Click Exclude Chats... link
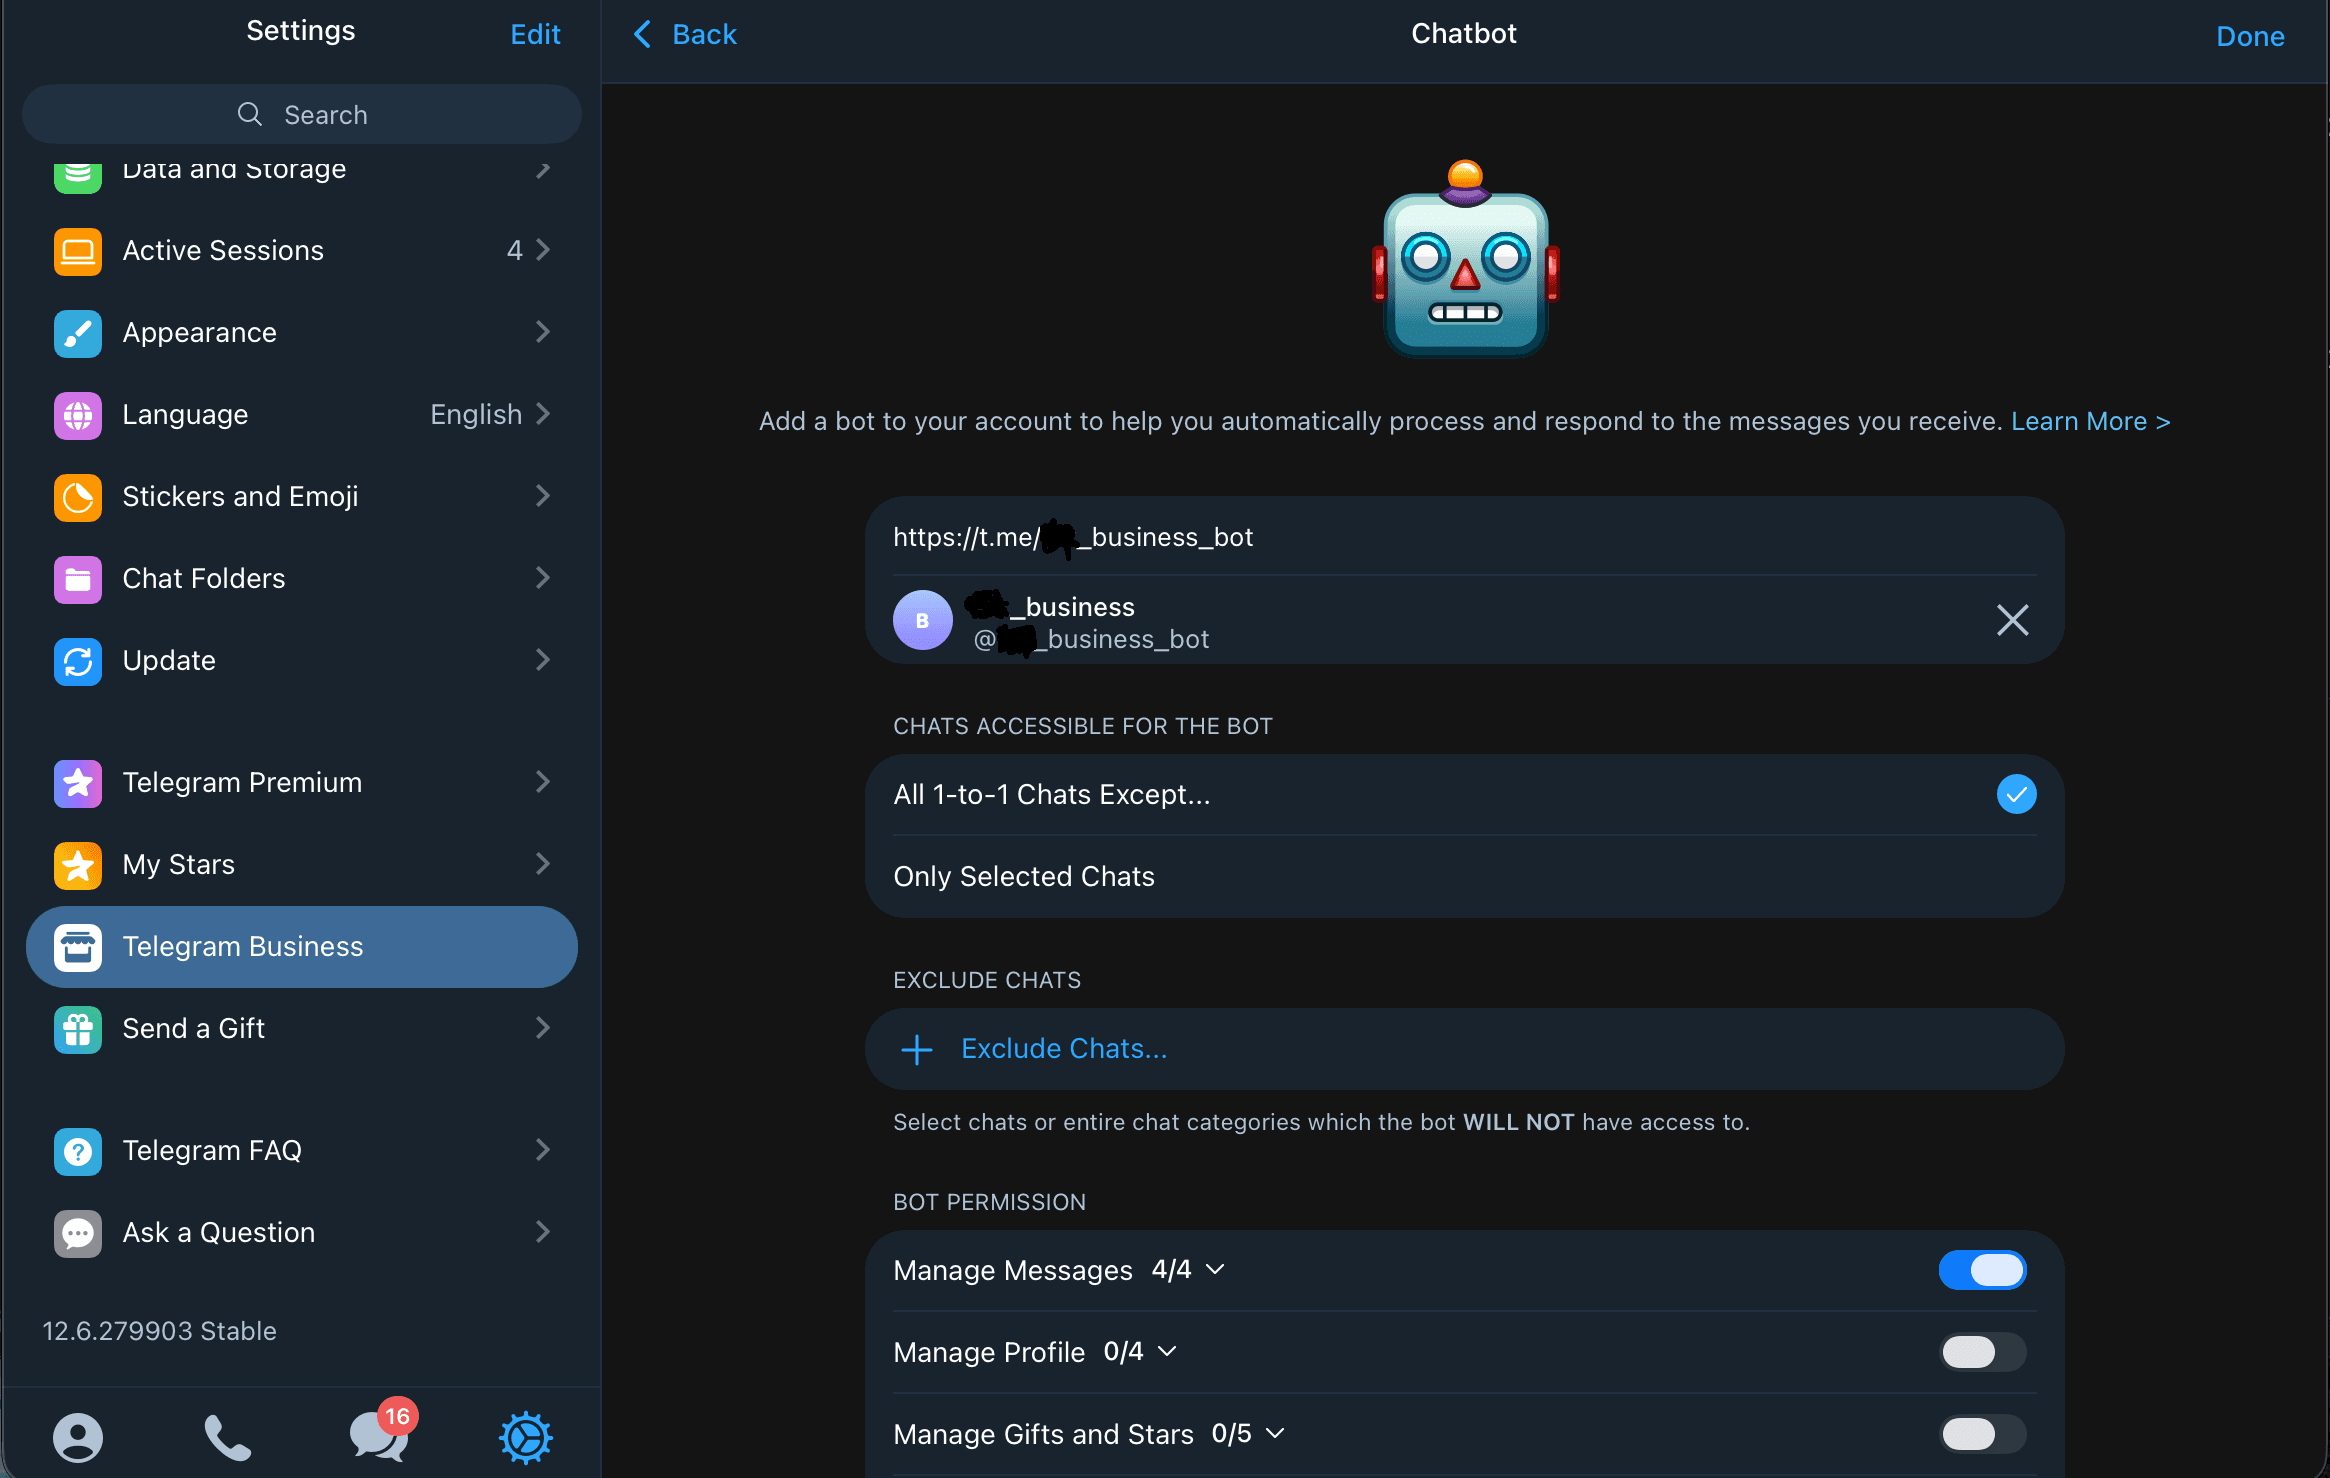The height and width of the screenshot is (1478, 2330). pyautogui.click(x=1064, y=1048)
